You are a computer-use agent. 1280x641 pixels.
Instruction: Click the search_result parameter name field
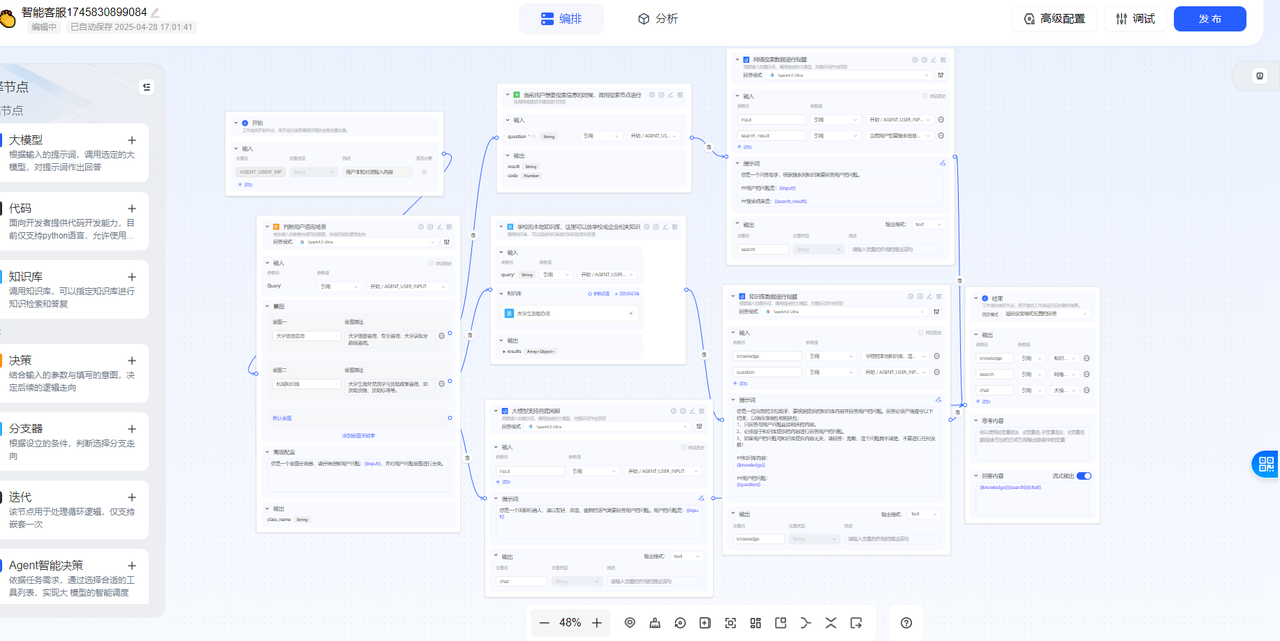click(772, 135)
